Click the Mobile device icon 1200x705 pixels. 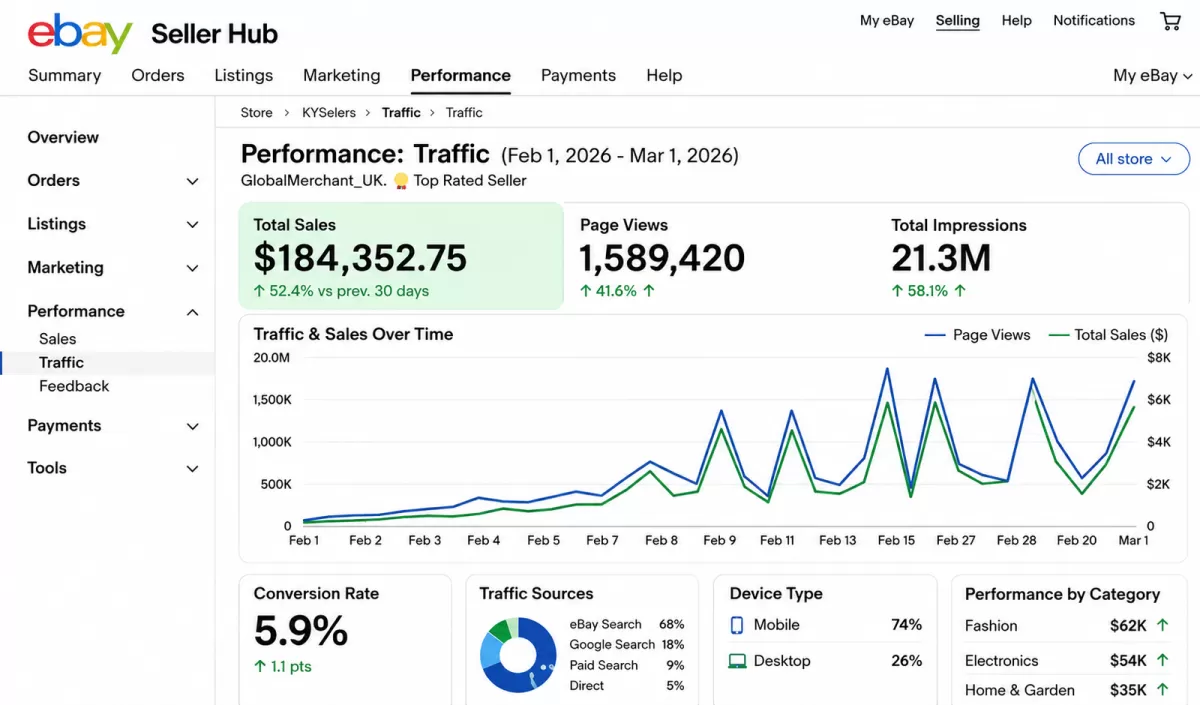tap(737, 625)
